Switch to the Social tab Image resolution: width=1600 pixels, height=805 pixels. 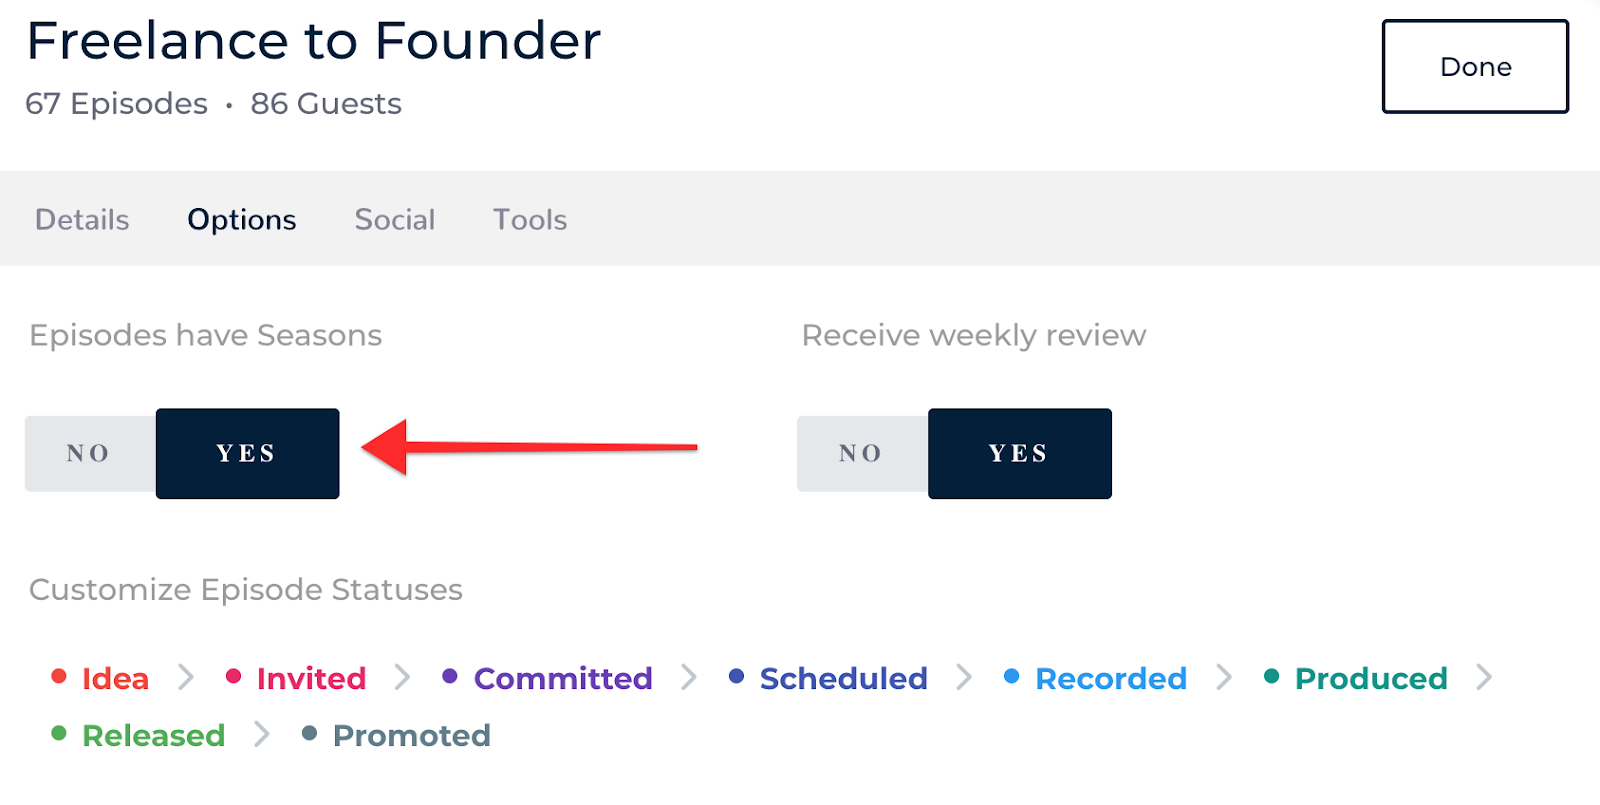(395, 220)
